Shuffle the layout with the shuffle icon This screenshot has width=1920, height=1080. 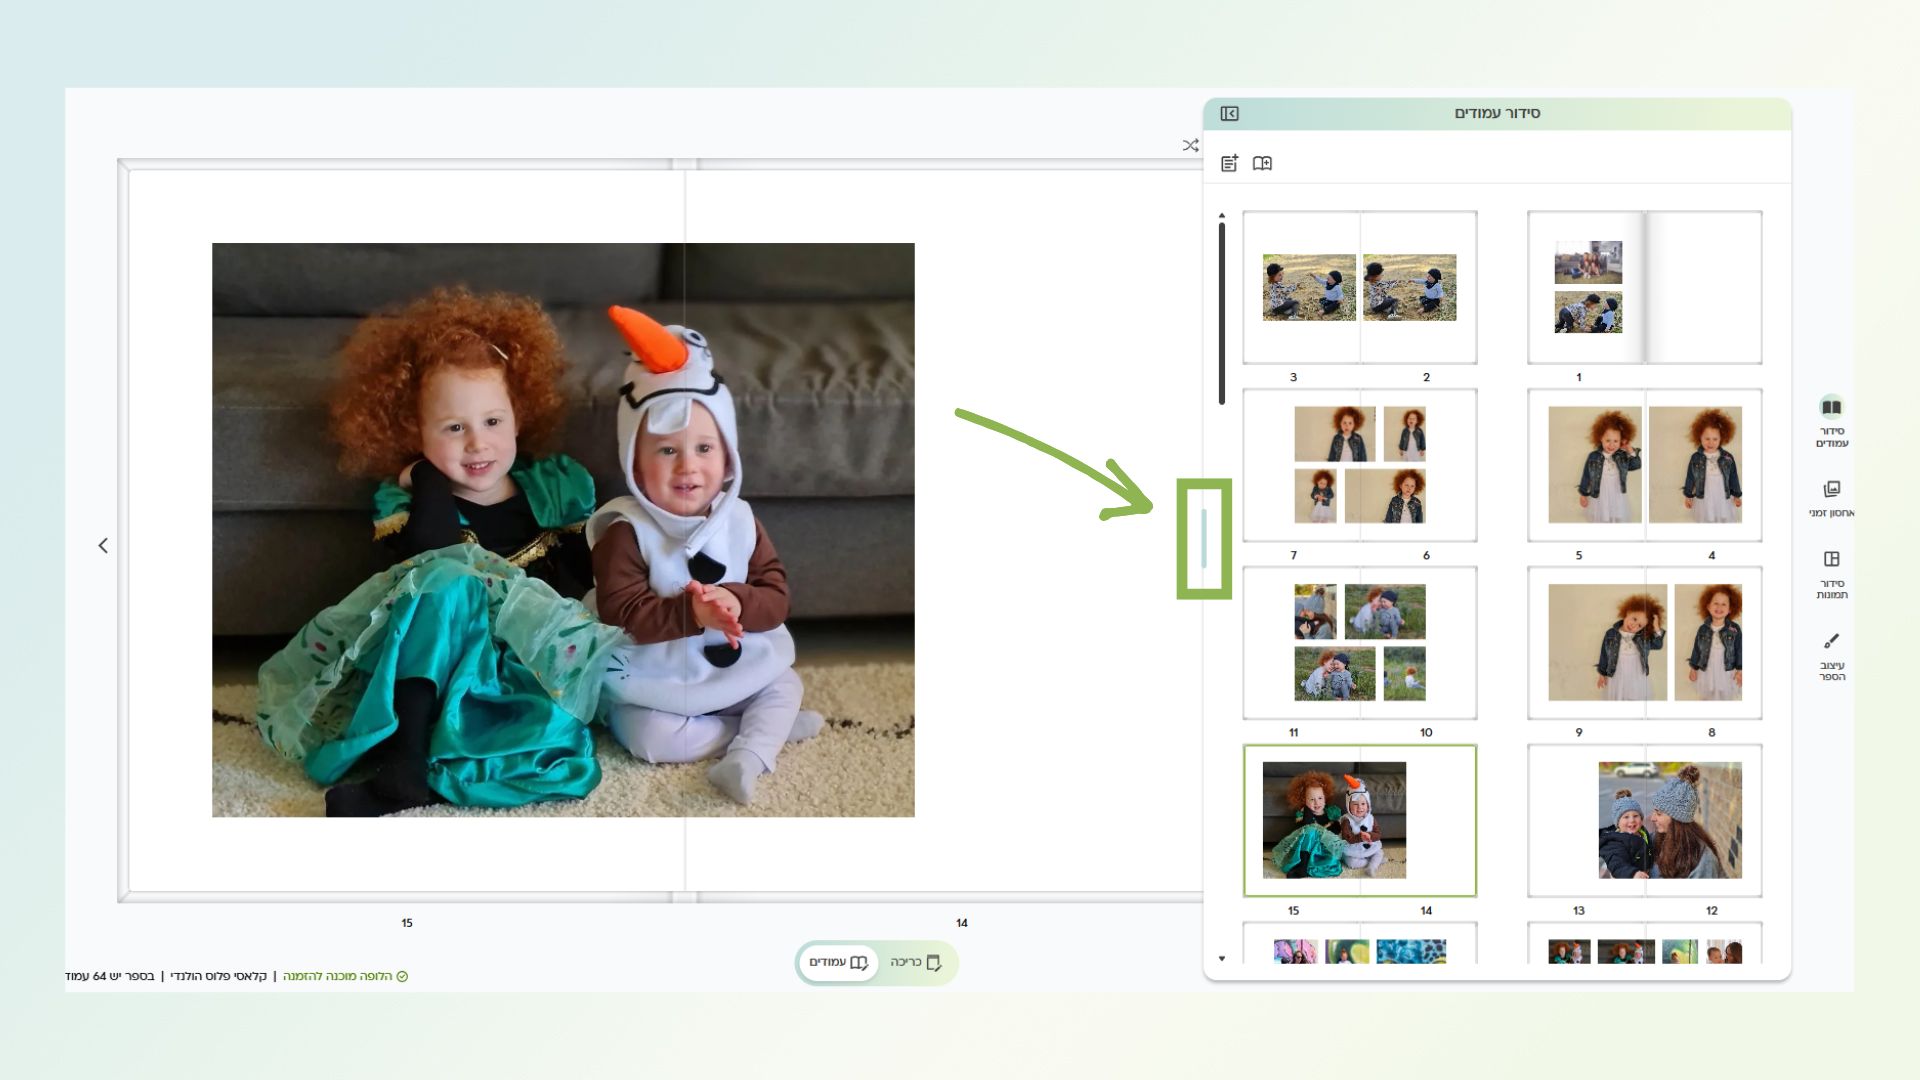(1190, 146)
